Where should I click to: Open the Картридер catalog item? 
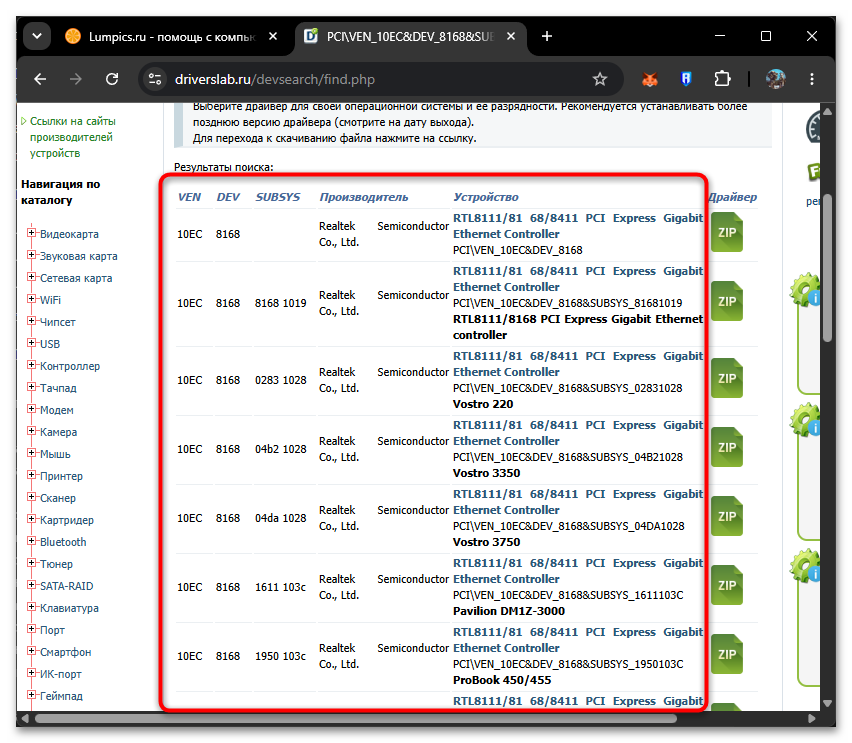pos(67,520)
